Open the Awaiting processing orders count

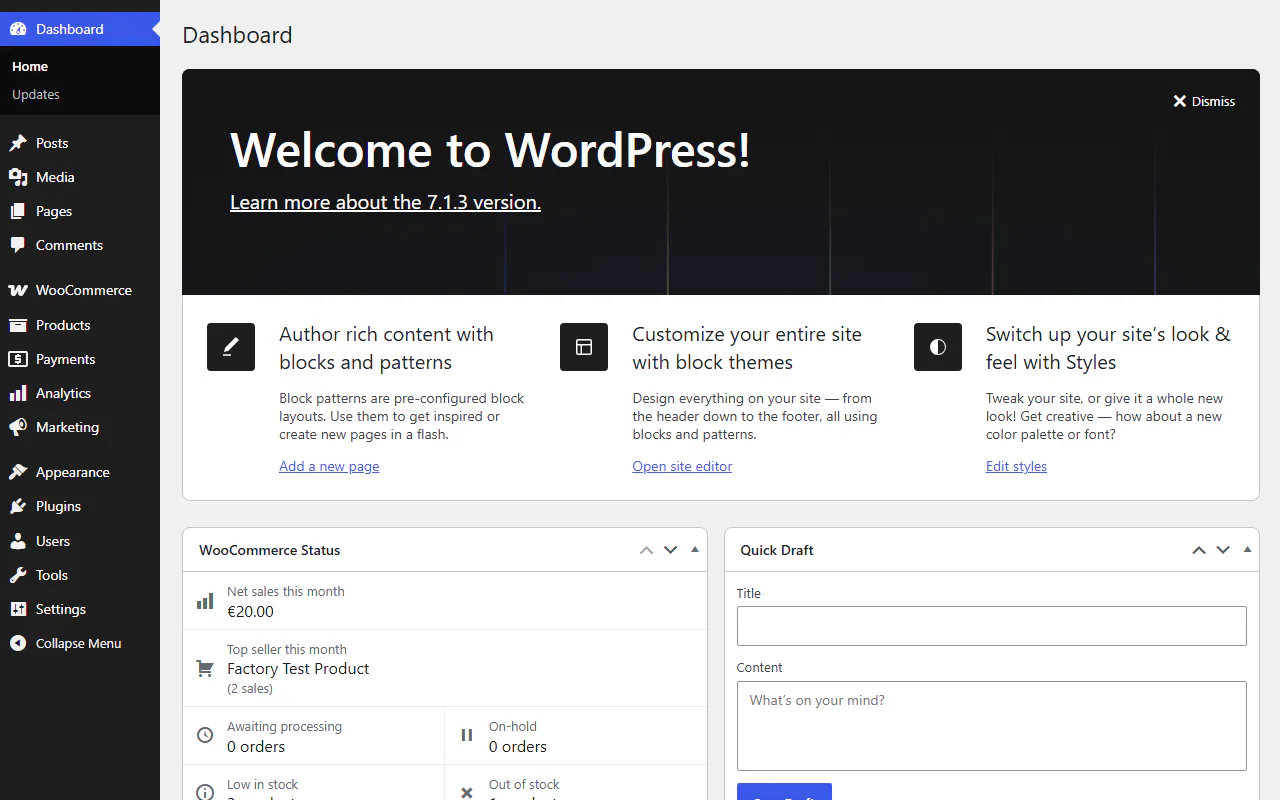(256, 746)
